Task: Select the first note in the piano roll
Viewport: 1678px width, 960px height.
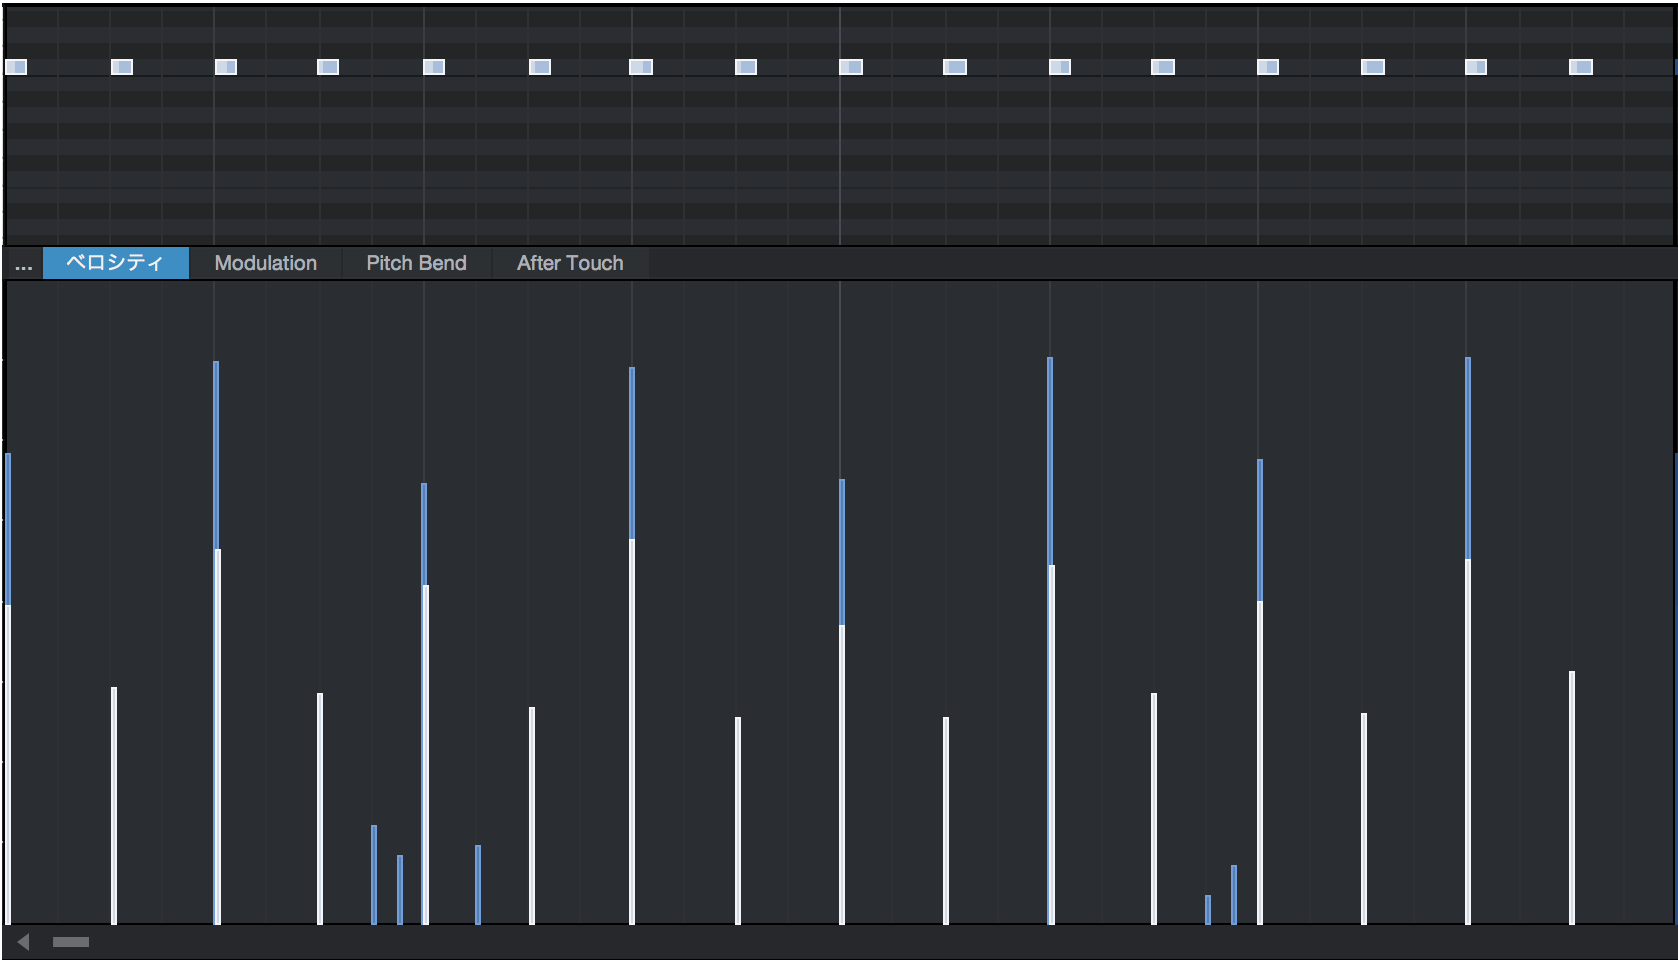Action: pyautogui.click(x=16, y=67)
